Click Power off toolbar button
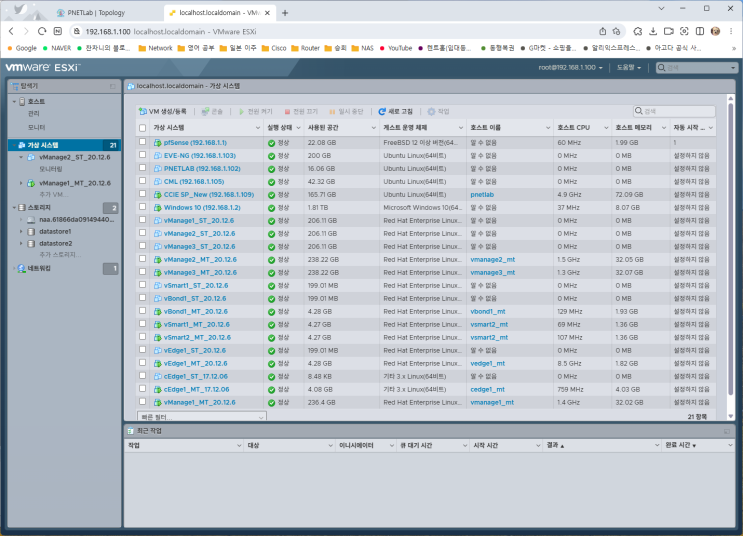This screenshot has width=743, height=536. pyautogui.click(x=301, y=112)
